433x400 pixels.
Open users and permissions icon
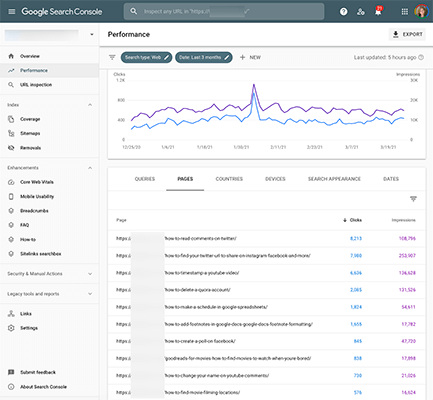[x=361, y=12]
